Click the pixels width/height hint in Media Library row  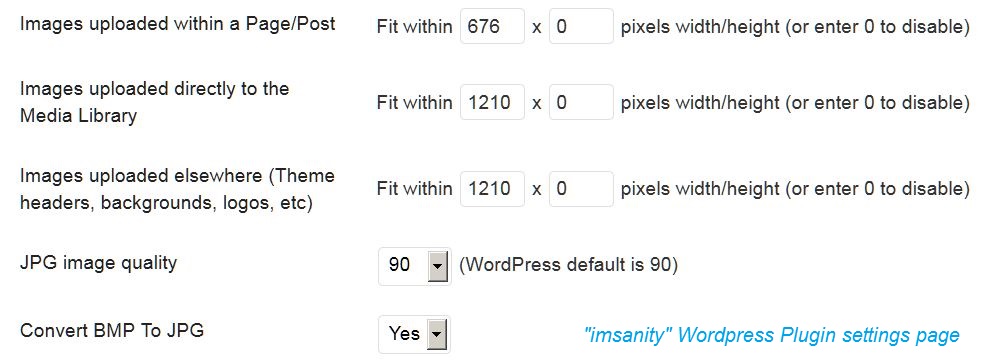(795, 103)
